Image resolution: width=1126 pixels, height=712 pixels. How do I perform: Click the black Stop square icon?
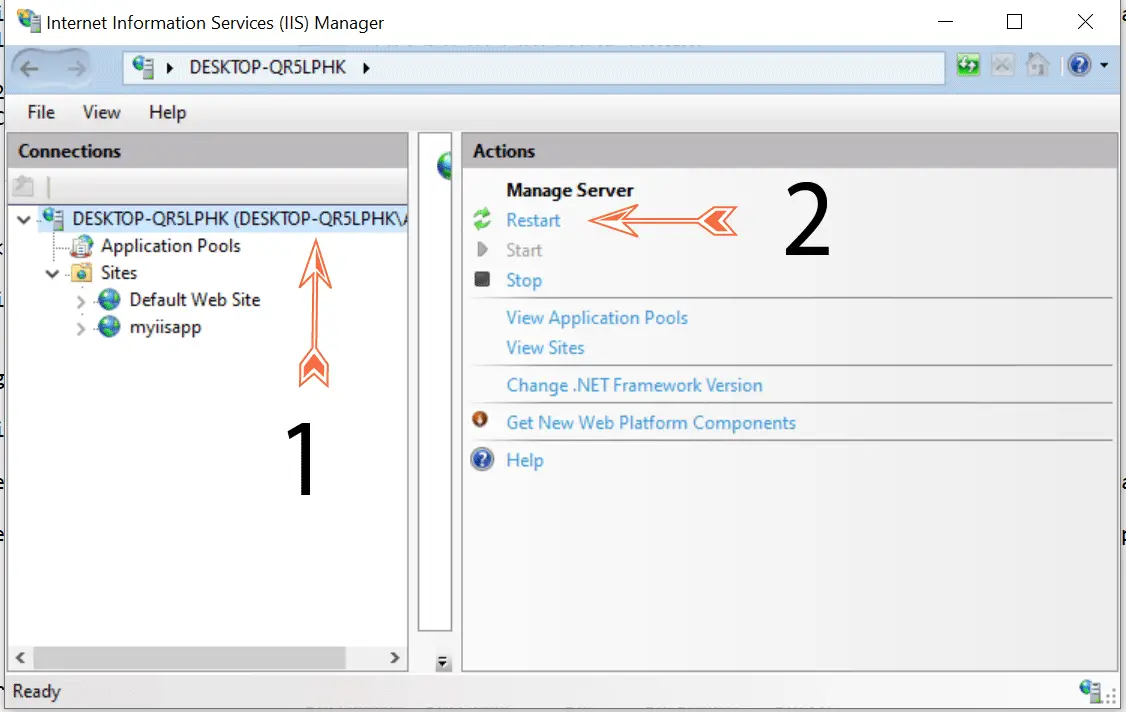(482, 279)
